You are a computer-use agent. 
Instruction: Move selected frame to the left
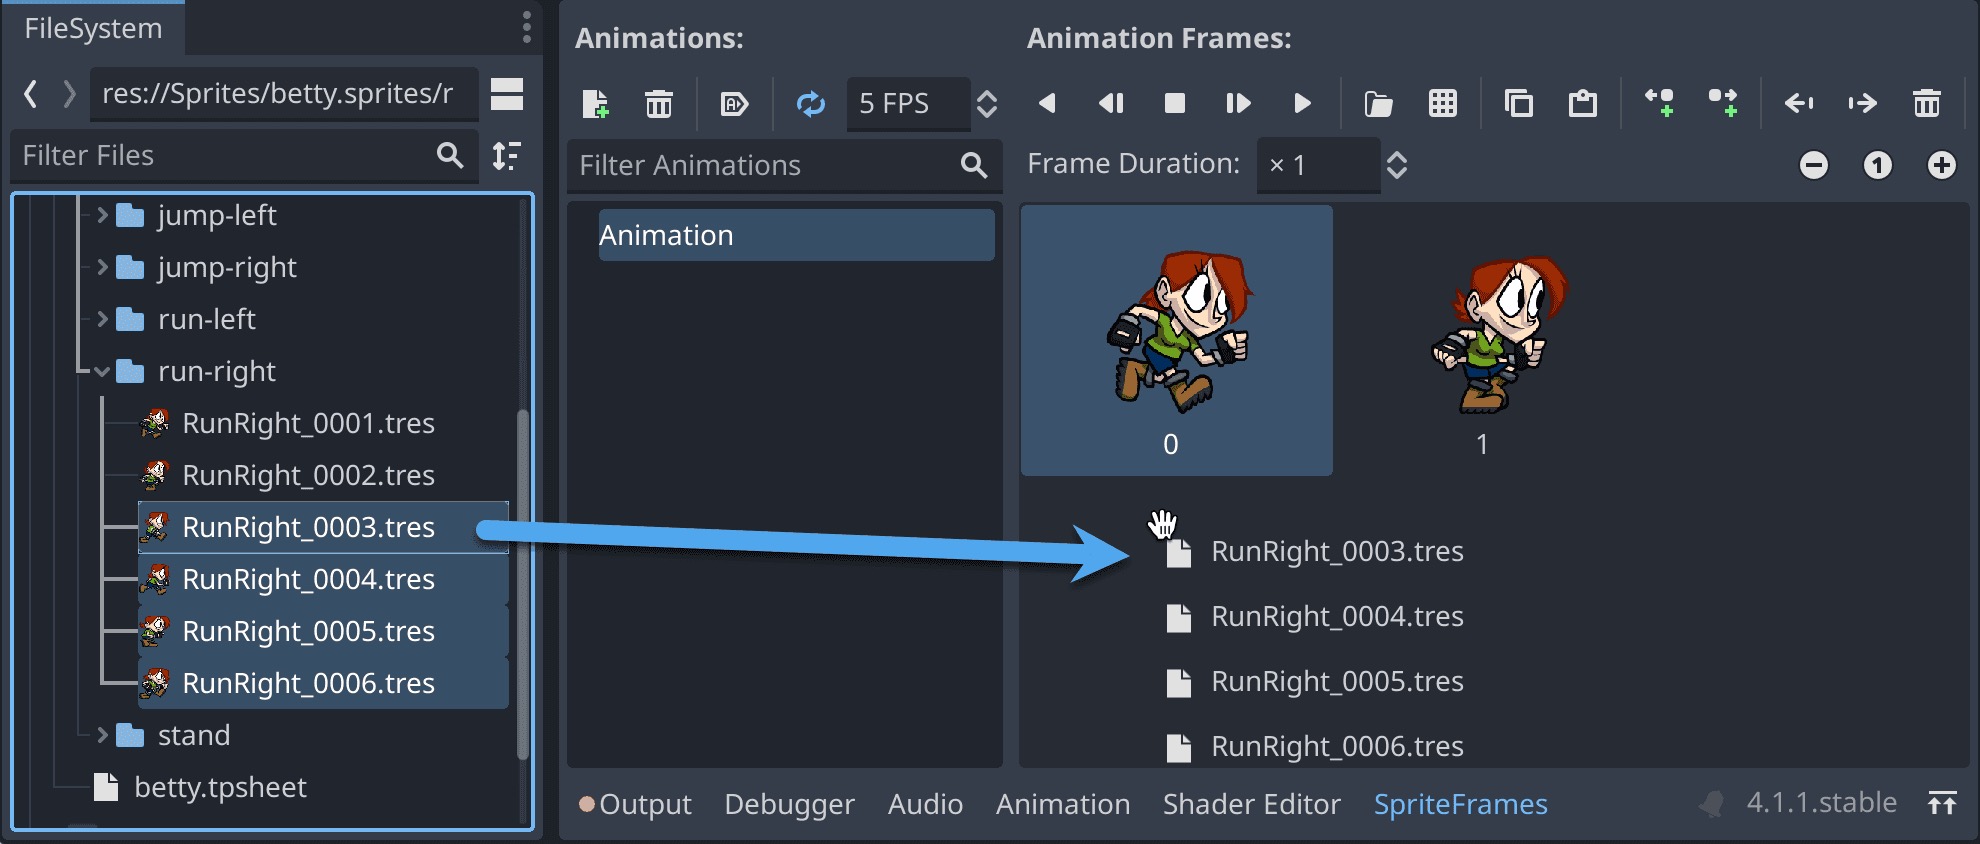click(1799, 103)
